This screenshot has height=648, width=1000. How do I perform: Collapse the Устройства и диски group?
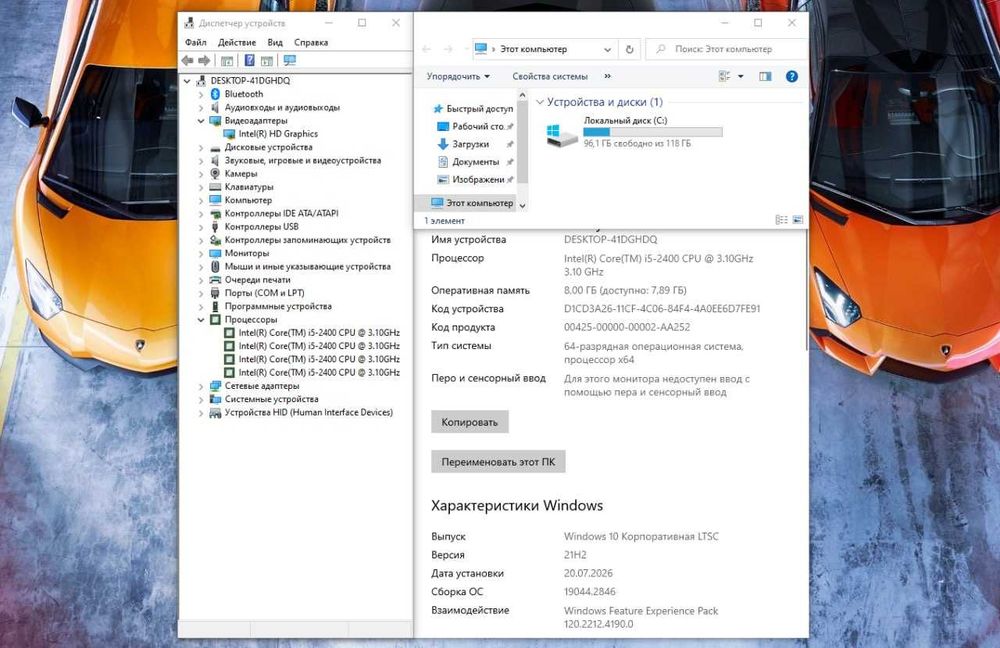[540, 102]
